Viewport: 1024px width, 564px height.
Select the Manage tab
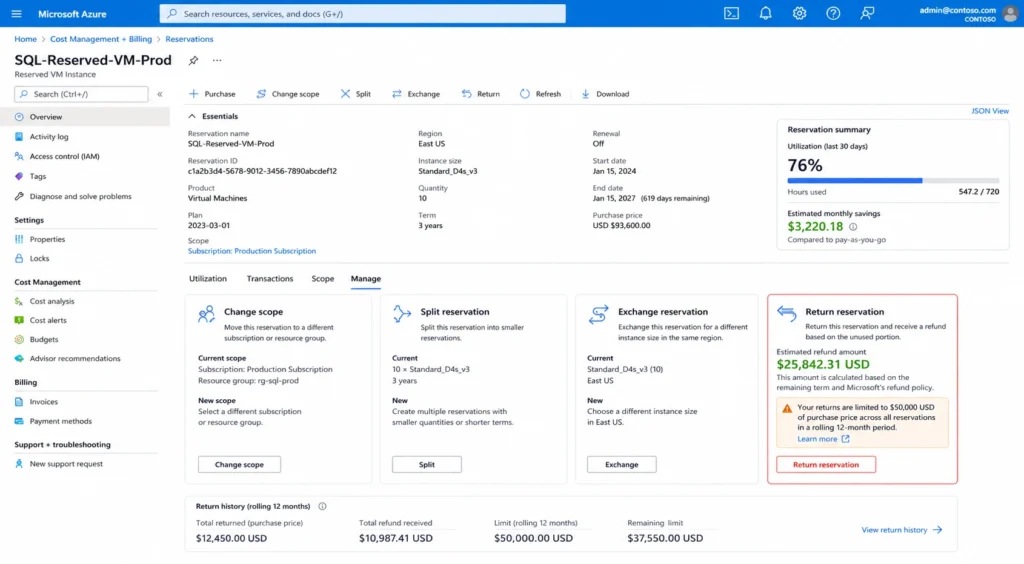pyautogui.click(x=366, y=279)
